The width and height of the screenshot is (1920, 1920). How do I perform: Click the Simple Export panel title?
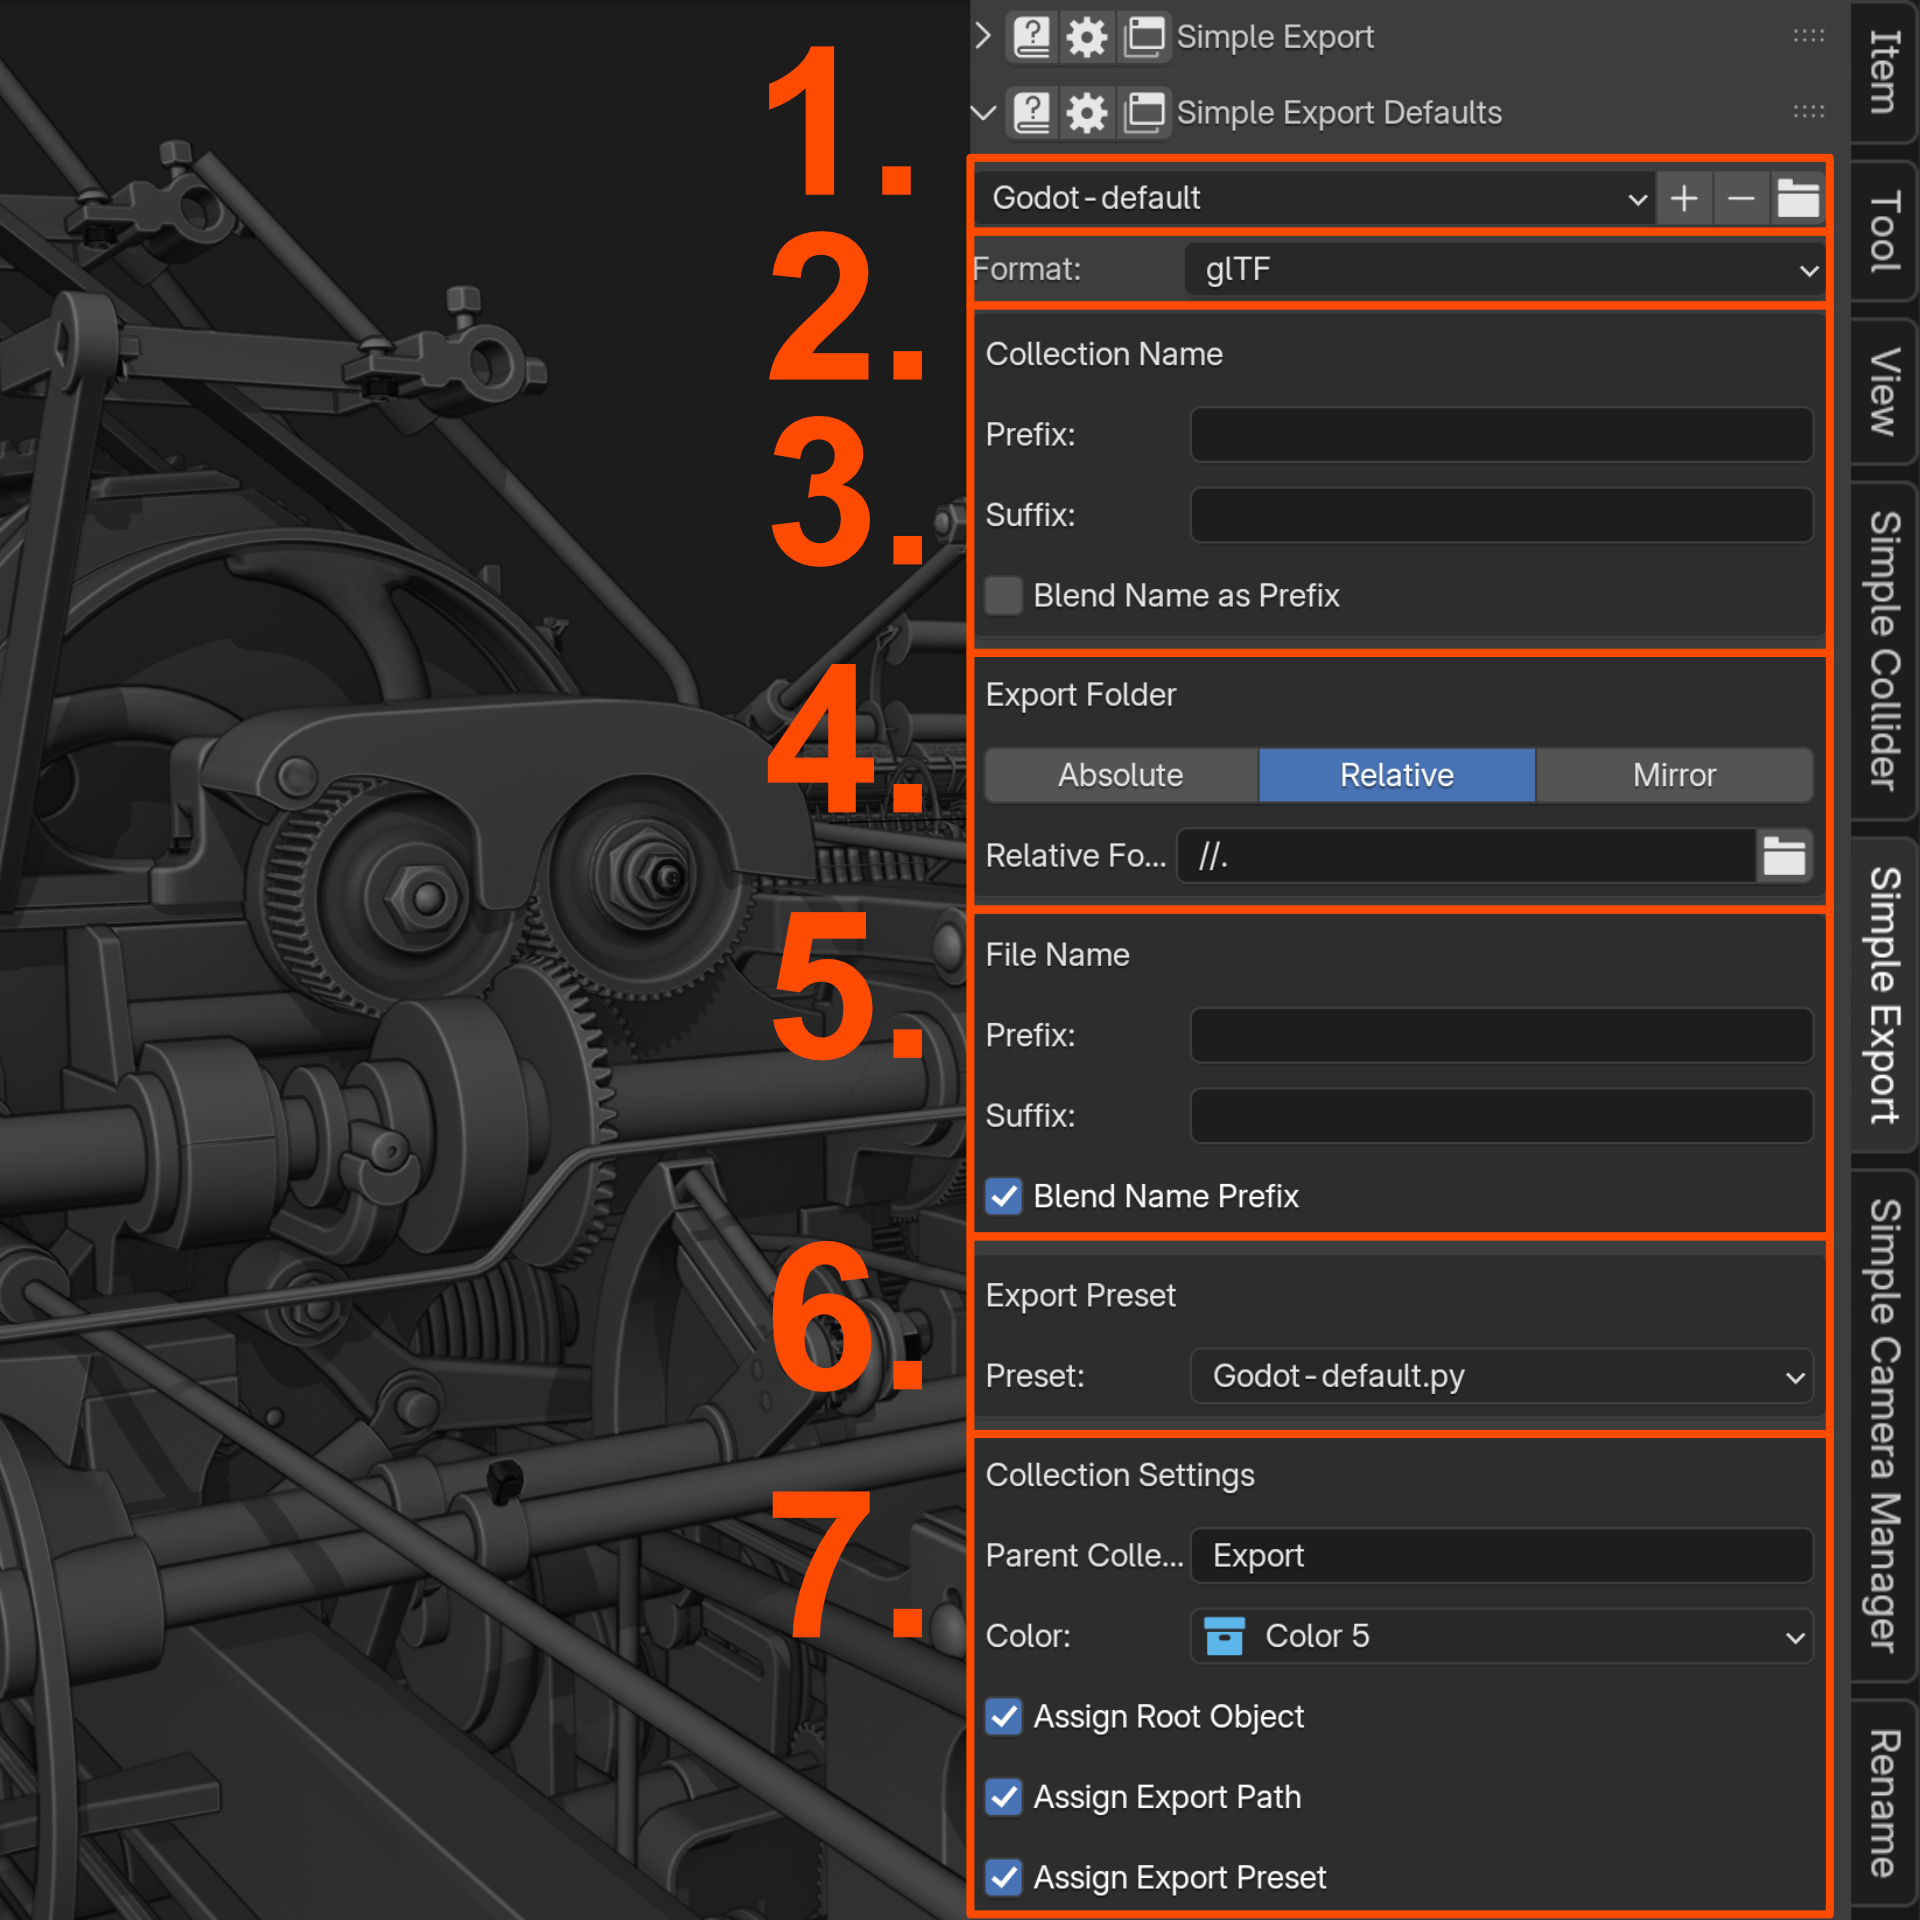pos(1275,36)
